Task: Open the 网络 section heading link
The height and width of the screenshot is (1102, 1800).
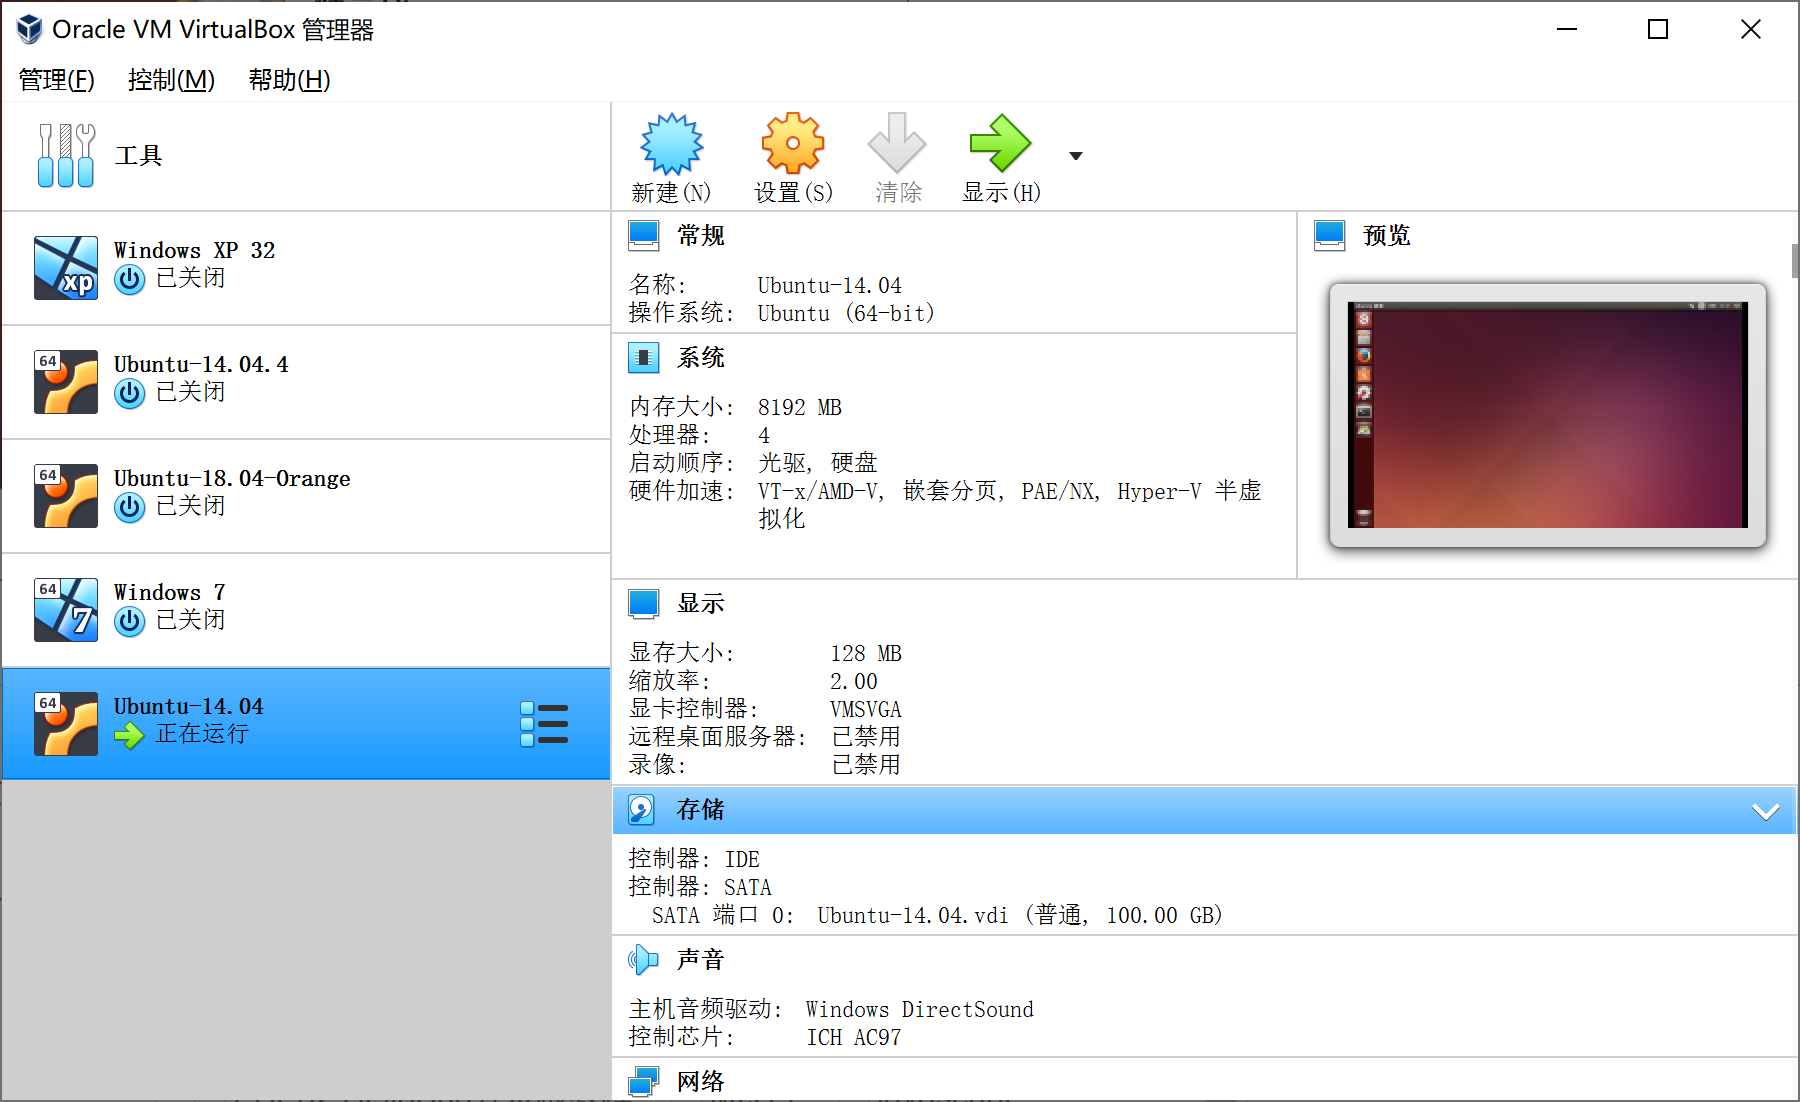Action: pyautogui.click(x=701, y=1082)
